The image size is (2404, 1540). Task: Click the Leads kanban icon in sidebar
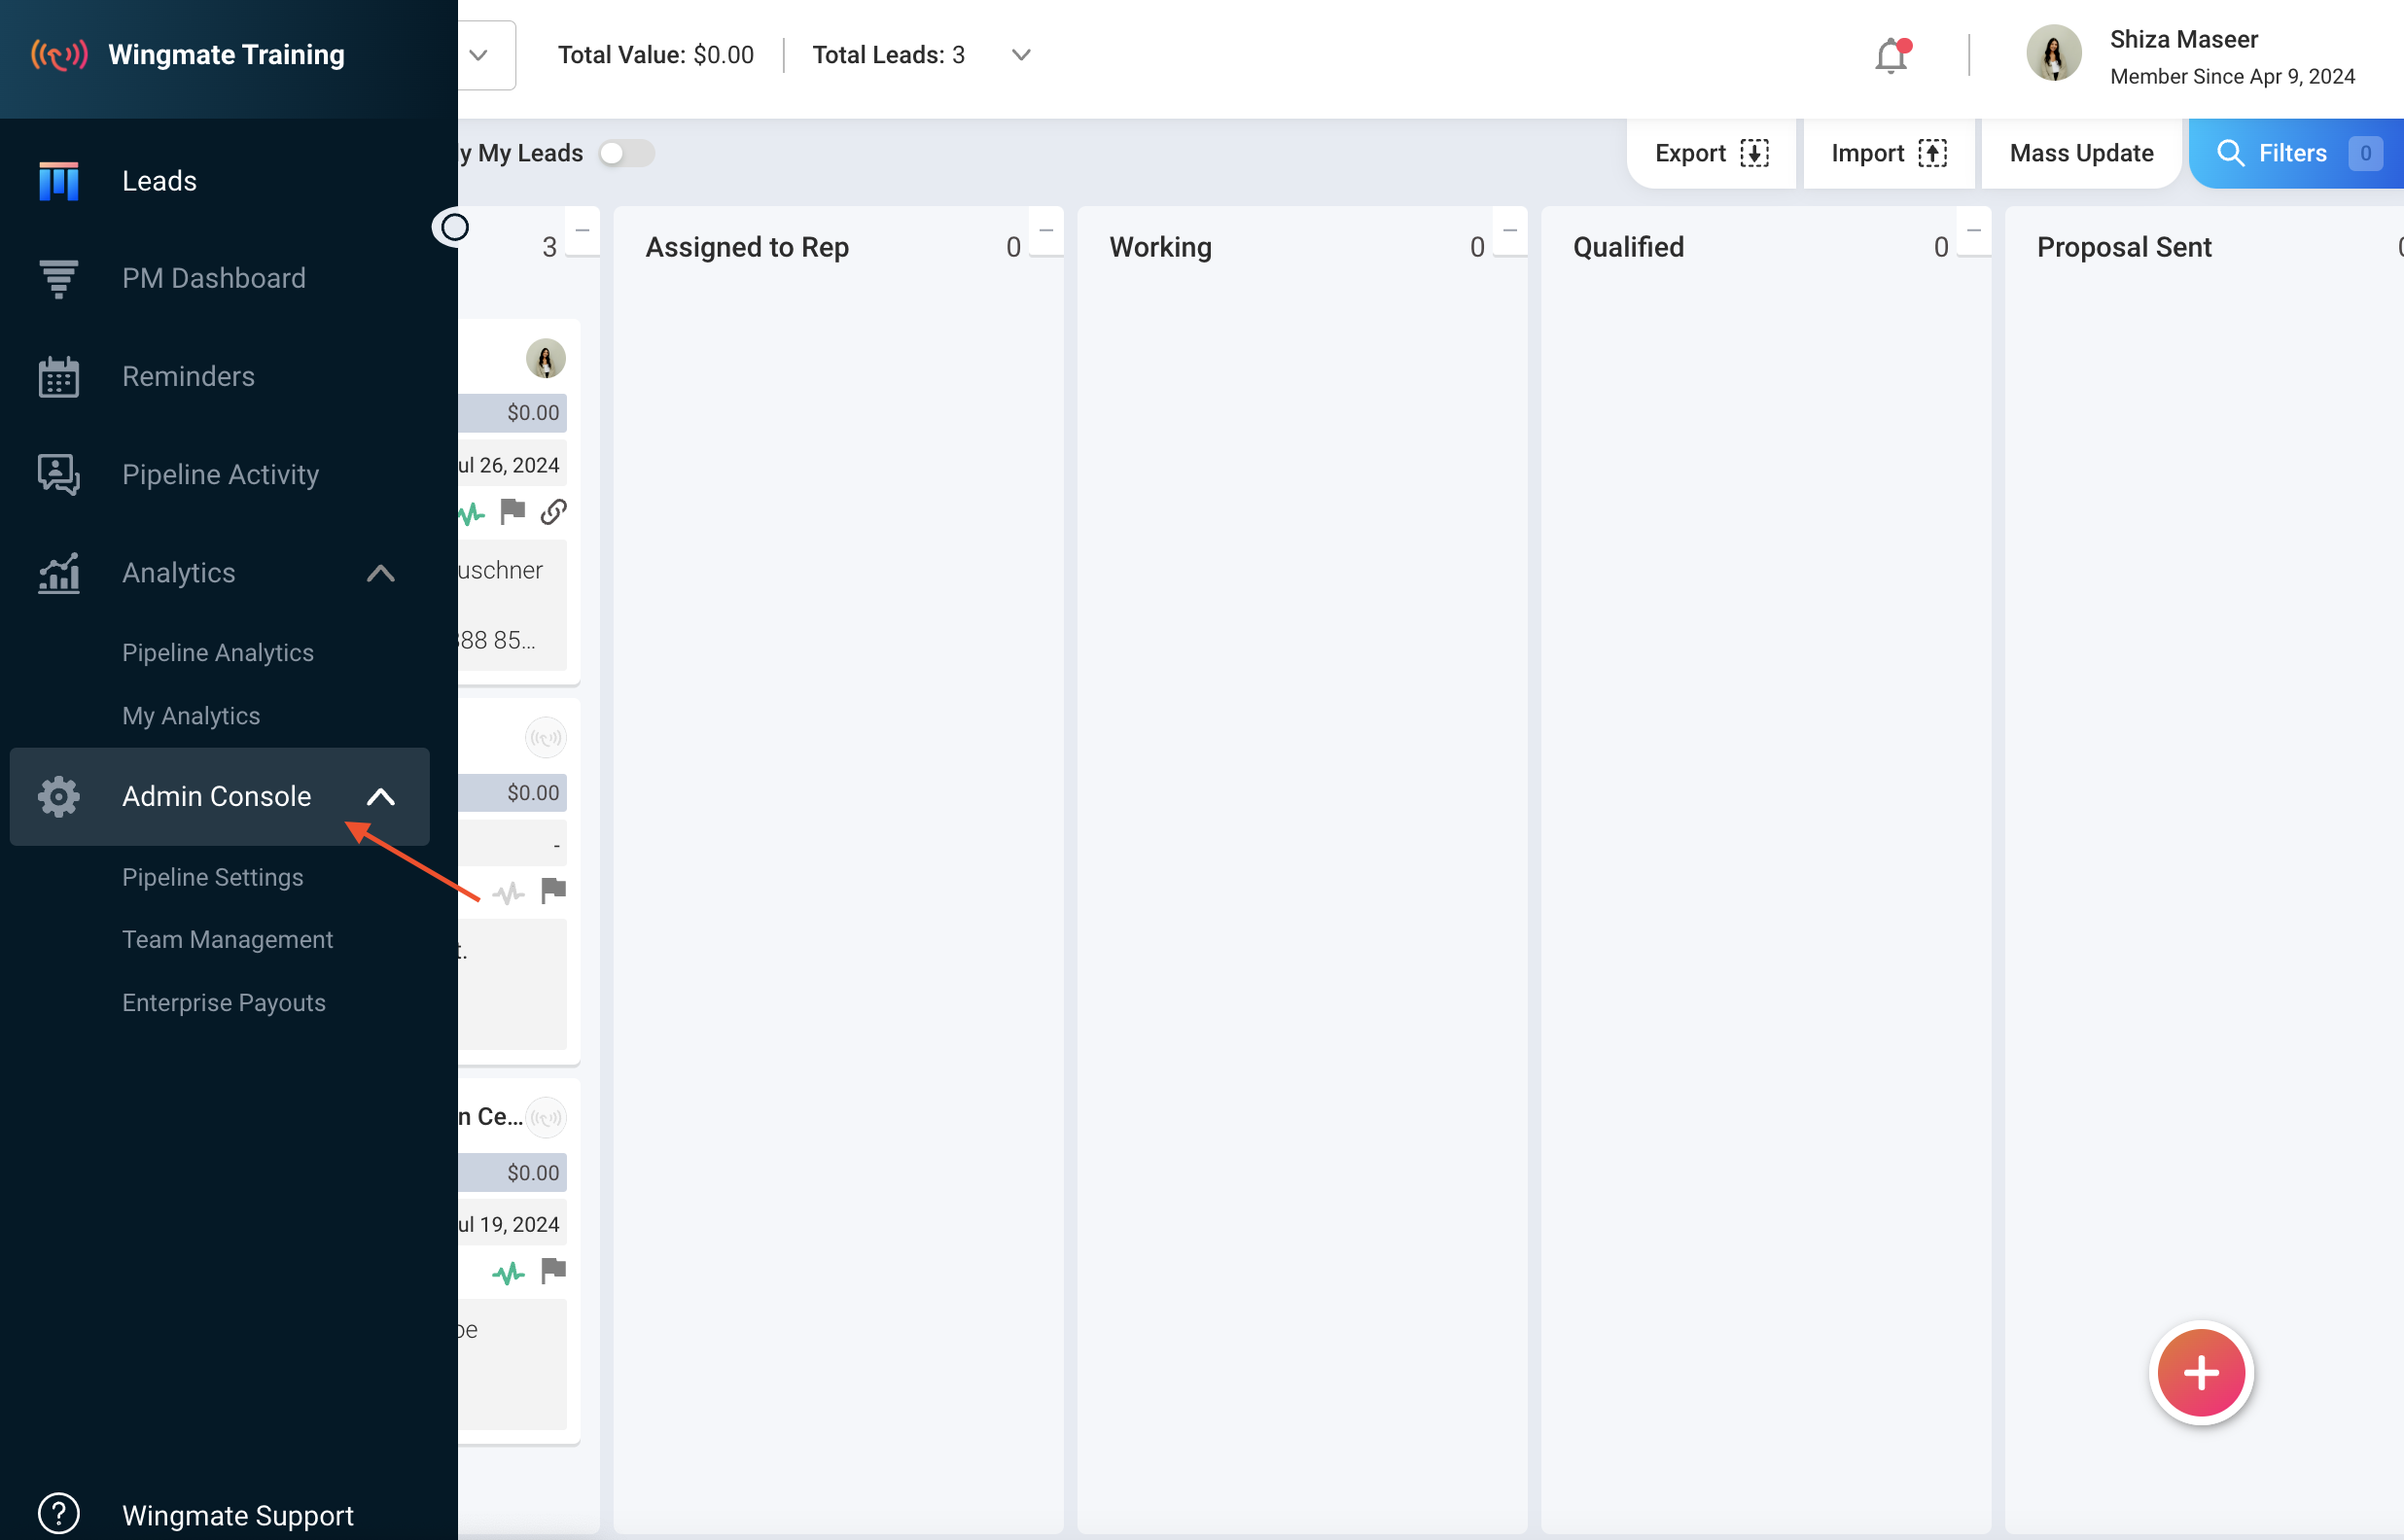point(58,181)
